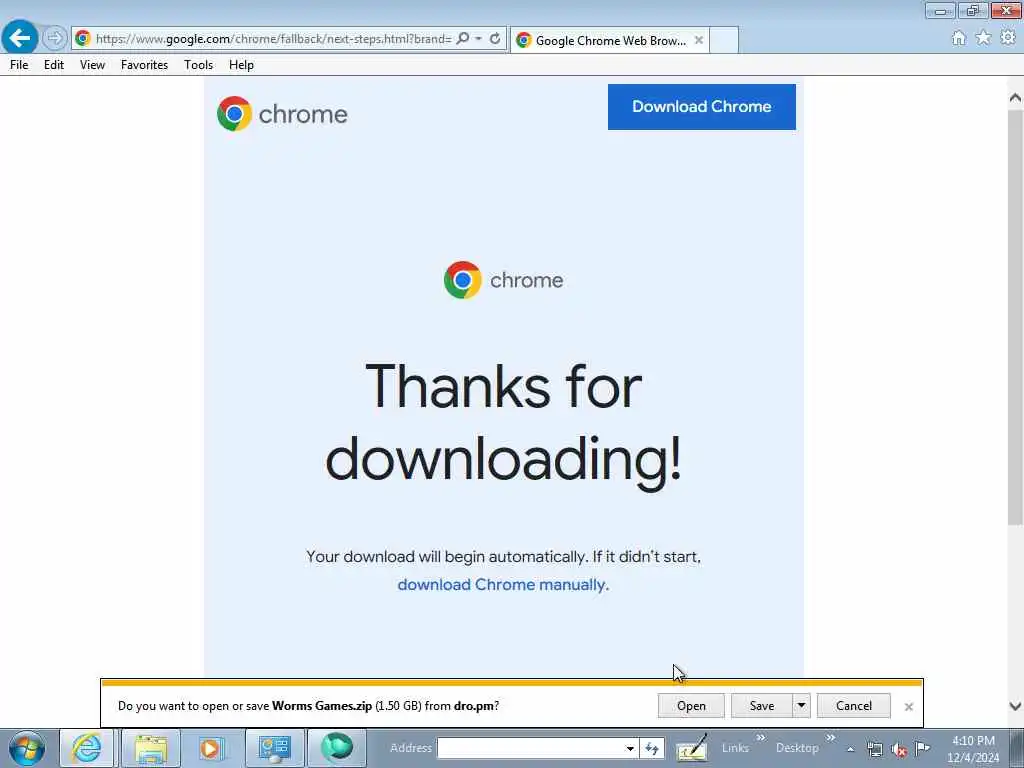Open the Edit menu

(x=54, y=65)
